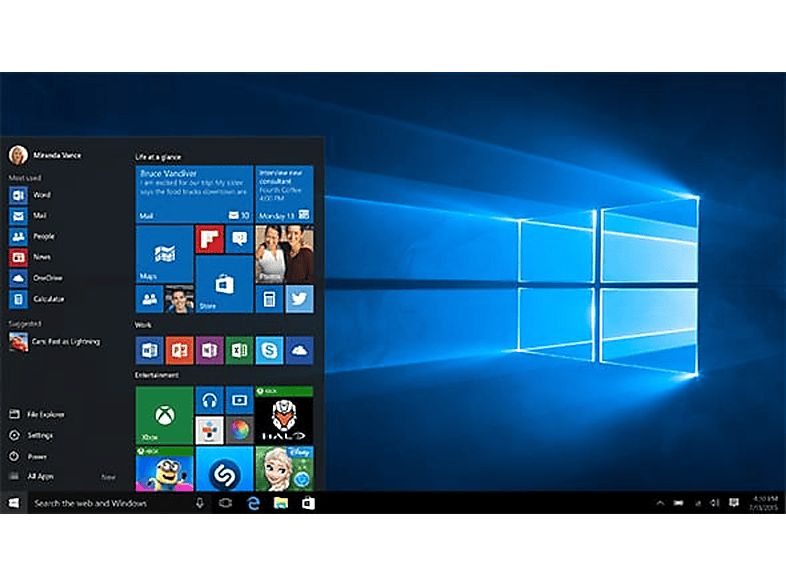Launch PowerPoint tile in Work group
Viewport: 786px width, 587px height.
(x=179, y=350)
